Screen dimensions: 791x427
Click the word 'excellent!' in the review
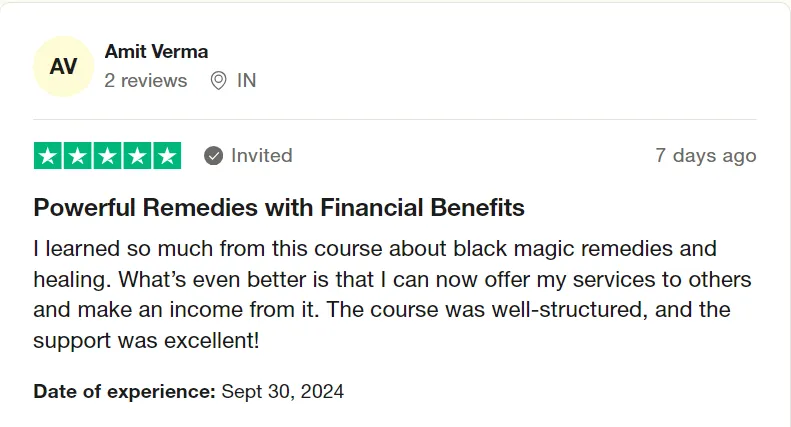coord(212,341)
